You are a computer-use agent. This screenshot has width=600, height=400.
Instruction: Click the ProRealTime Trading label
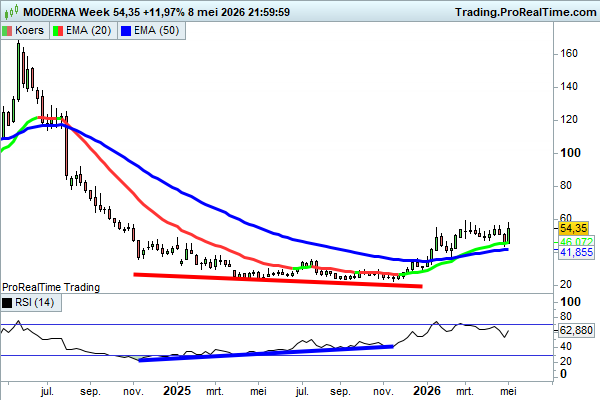tap(51, 287)
